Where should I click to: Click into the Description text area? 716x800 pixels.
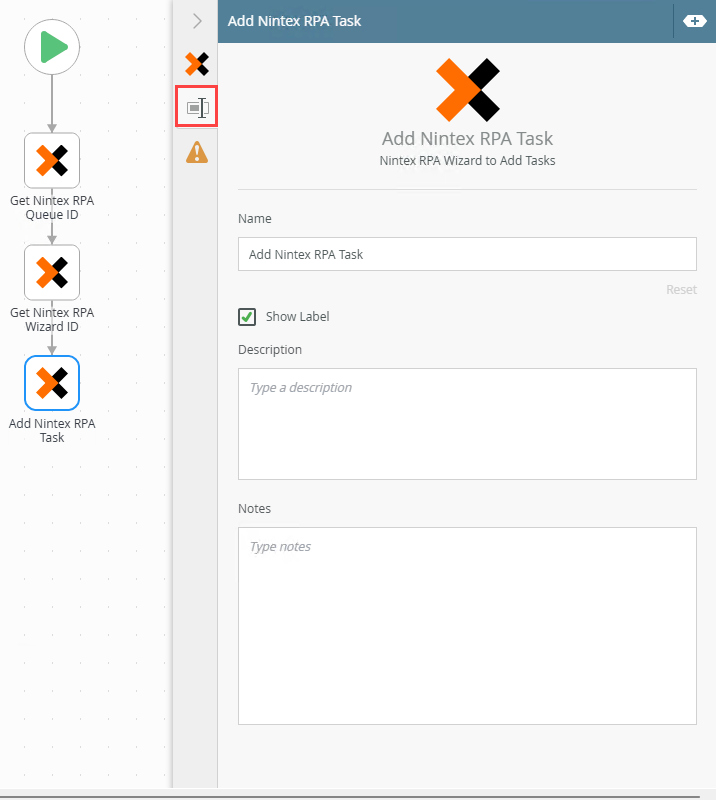[467, 423]
